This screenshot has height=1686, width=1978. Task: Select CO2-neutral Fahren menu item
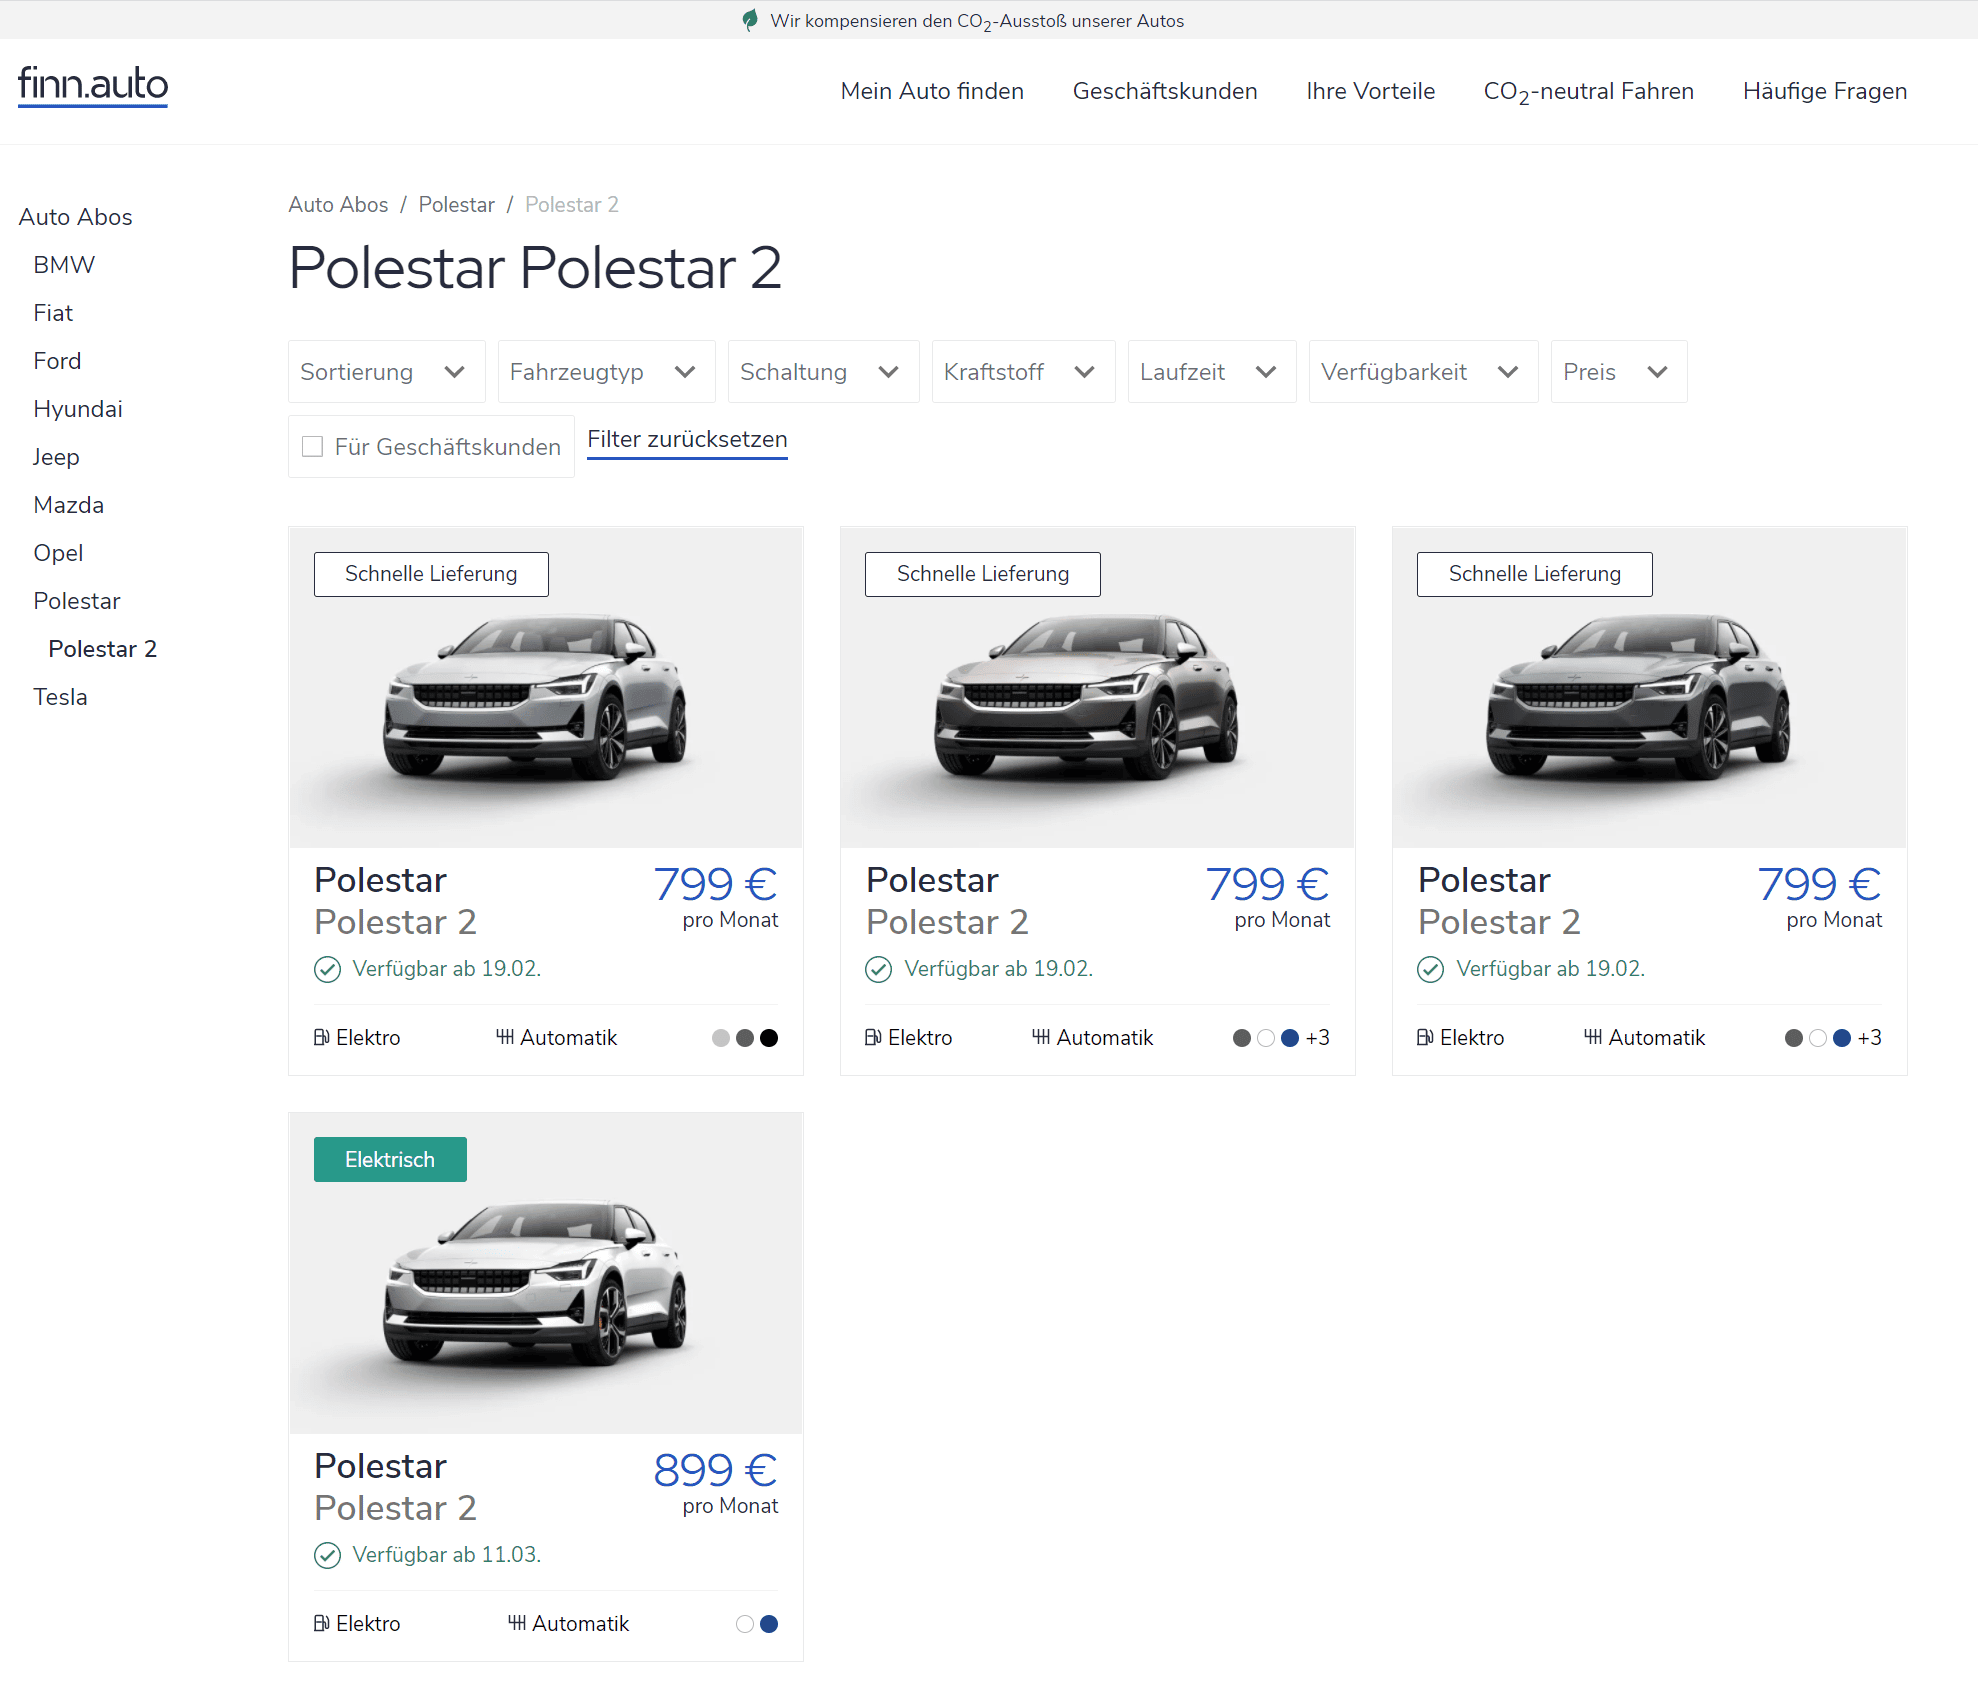coord(1588,92)
